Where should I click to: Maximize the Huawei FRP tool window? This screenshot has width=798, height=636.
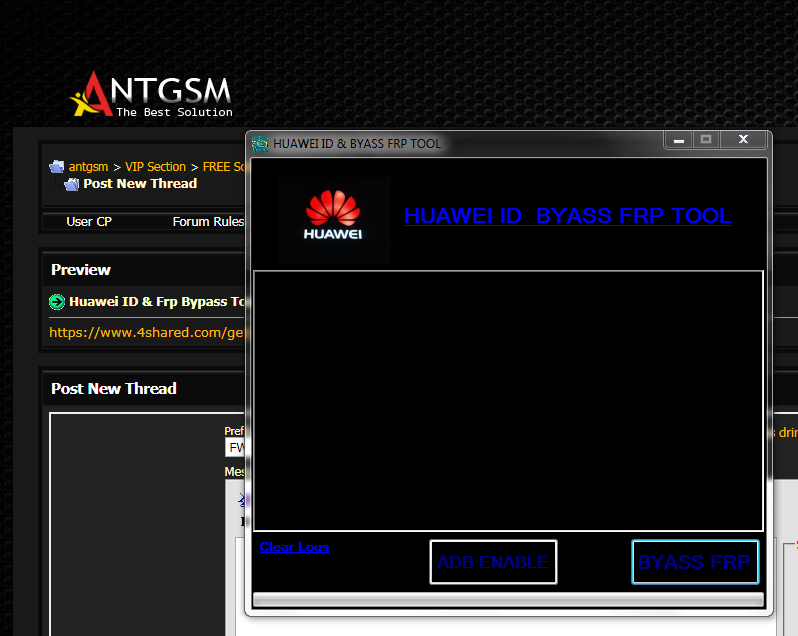coord(705,139)
